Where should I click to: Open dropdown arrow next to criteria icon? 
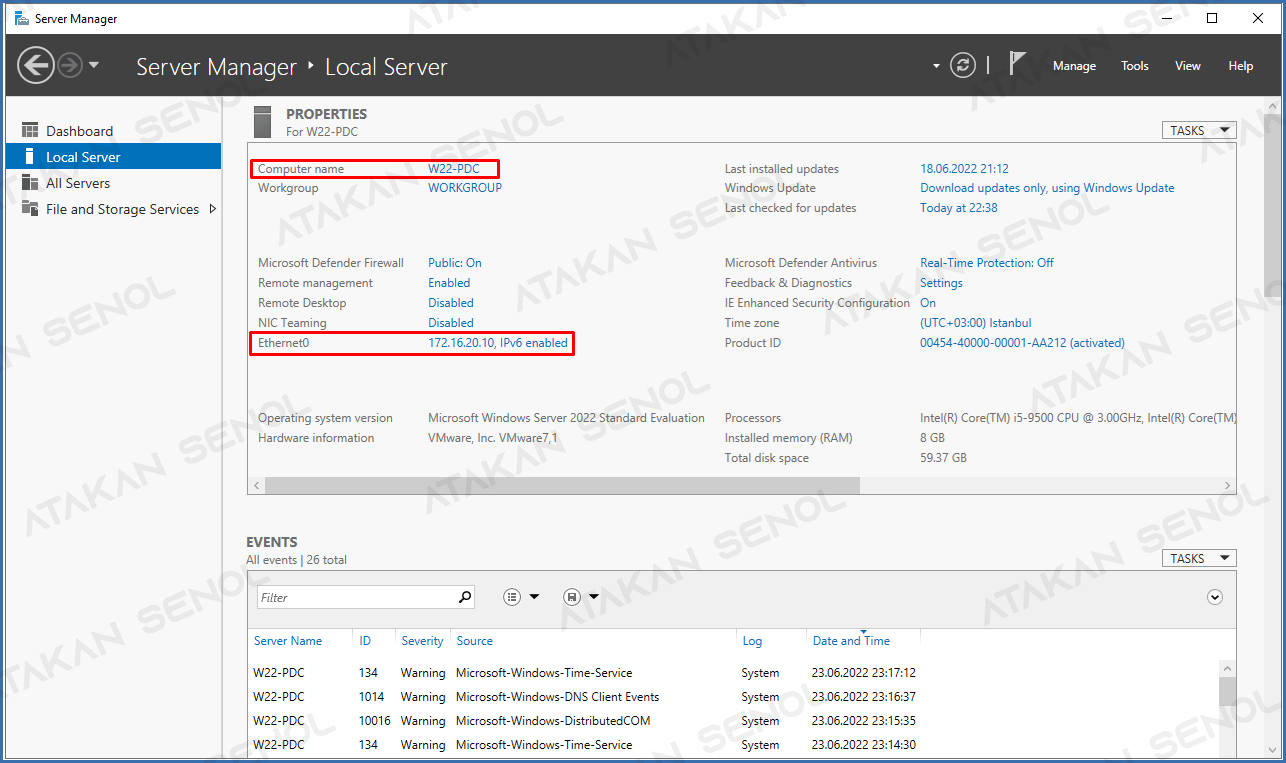pyautogui.click(x=534, y=597)
